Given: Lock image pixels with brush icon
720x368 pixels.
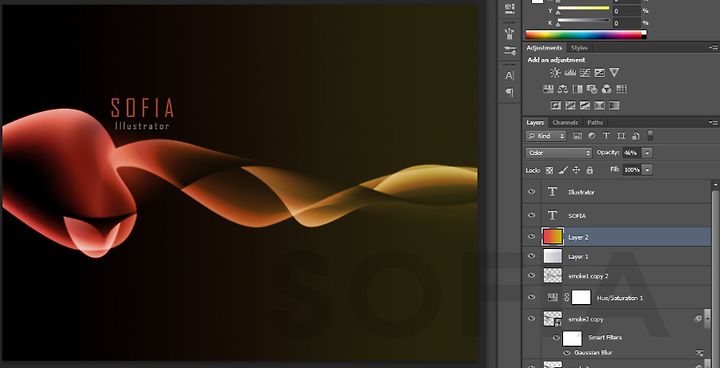Looking at the screenshot, I should (563, 170).
